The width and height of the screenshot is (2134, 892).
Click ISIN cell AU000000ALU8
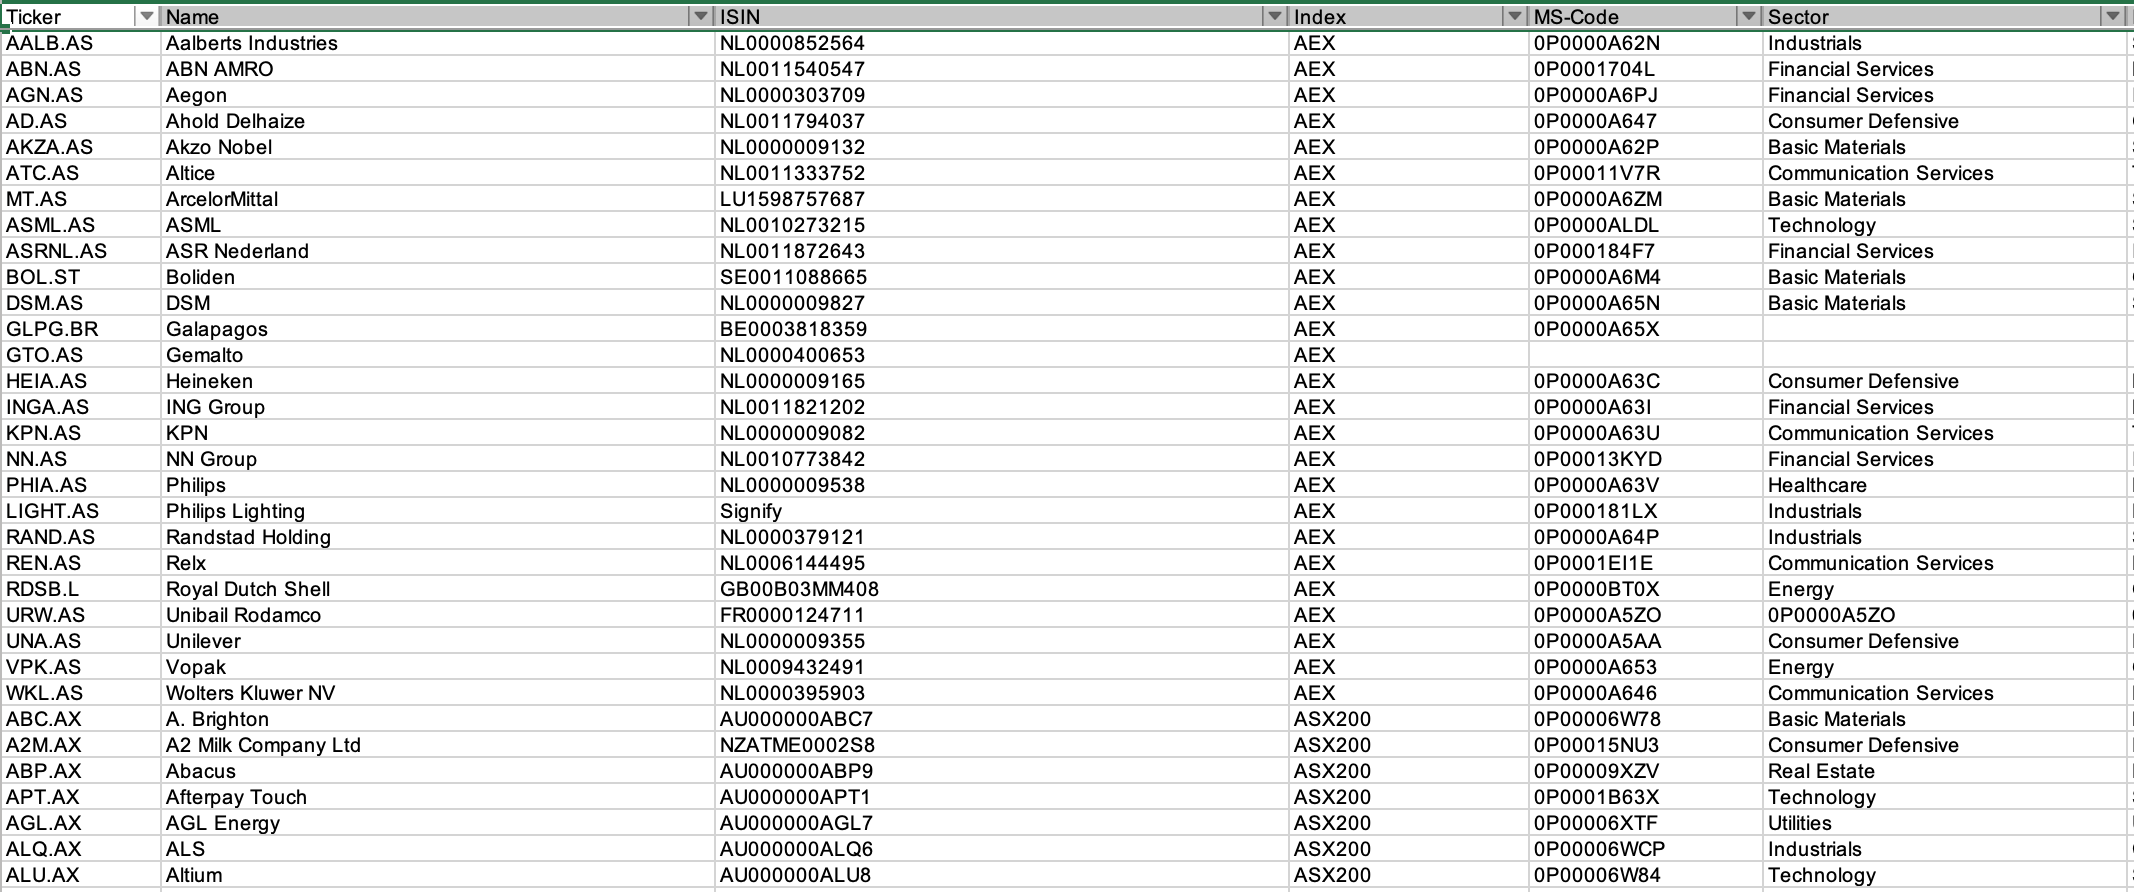(1002, 875)
